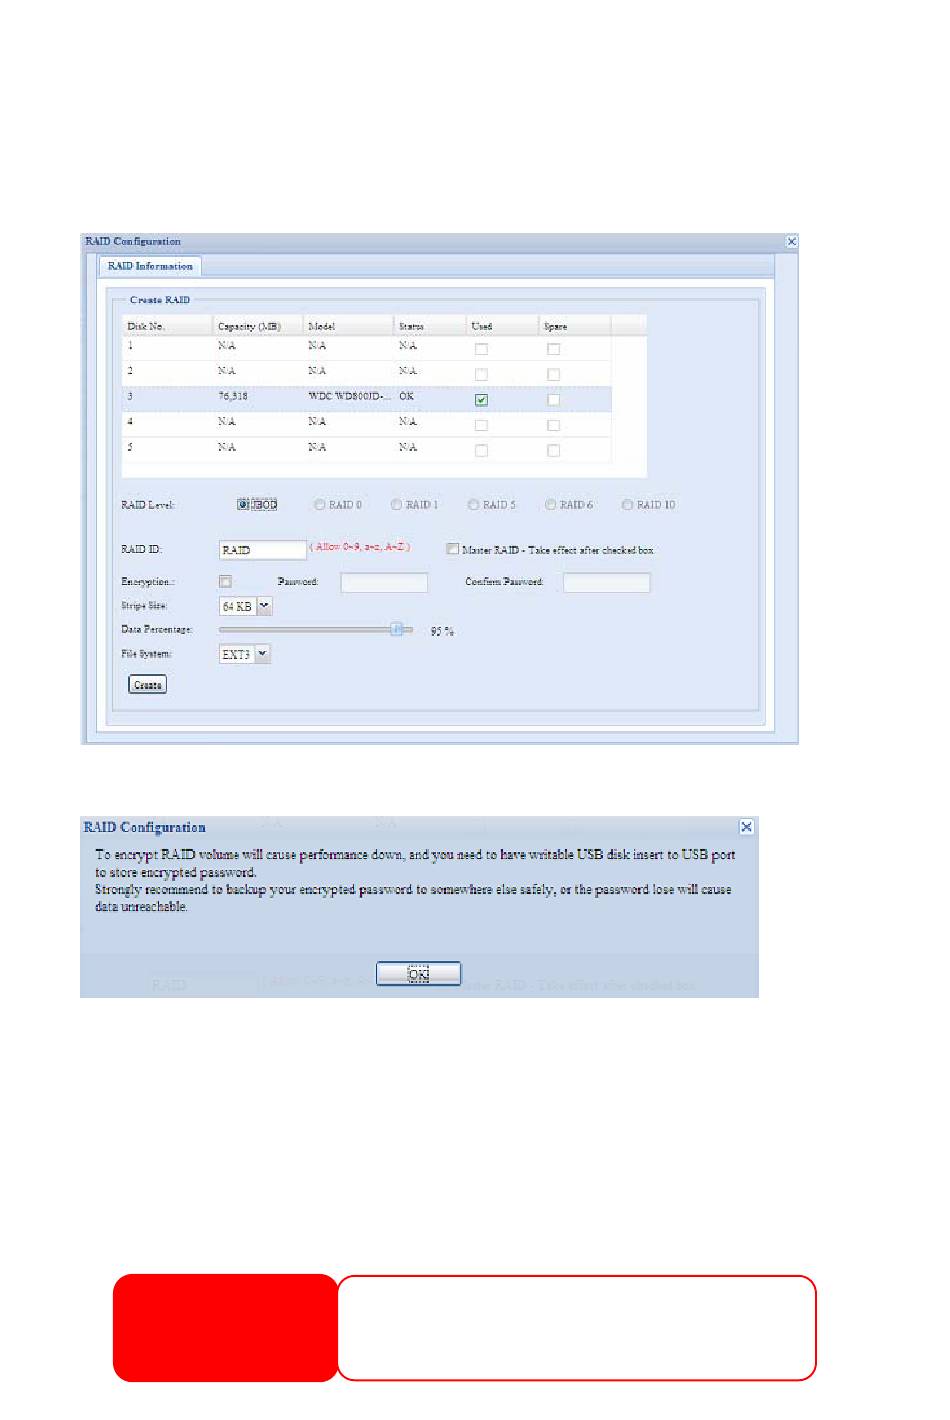Screen dimensions: 950x1420
Task: Click the Spare column header
Action: [x=575, y=326]
